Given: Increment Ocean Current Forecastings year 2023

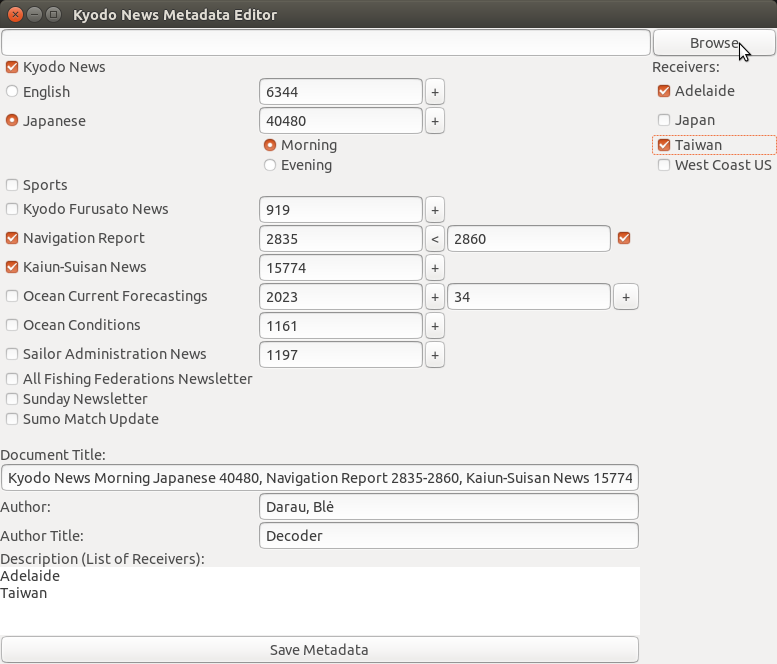Looking at the screenshot, I should pos(435,297).
